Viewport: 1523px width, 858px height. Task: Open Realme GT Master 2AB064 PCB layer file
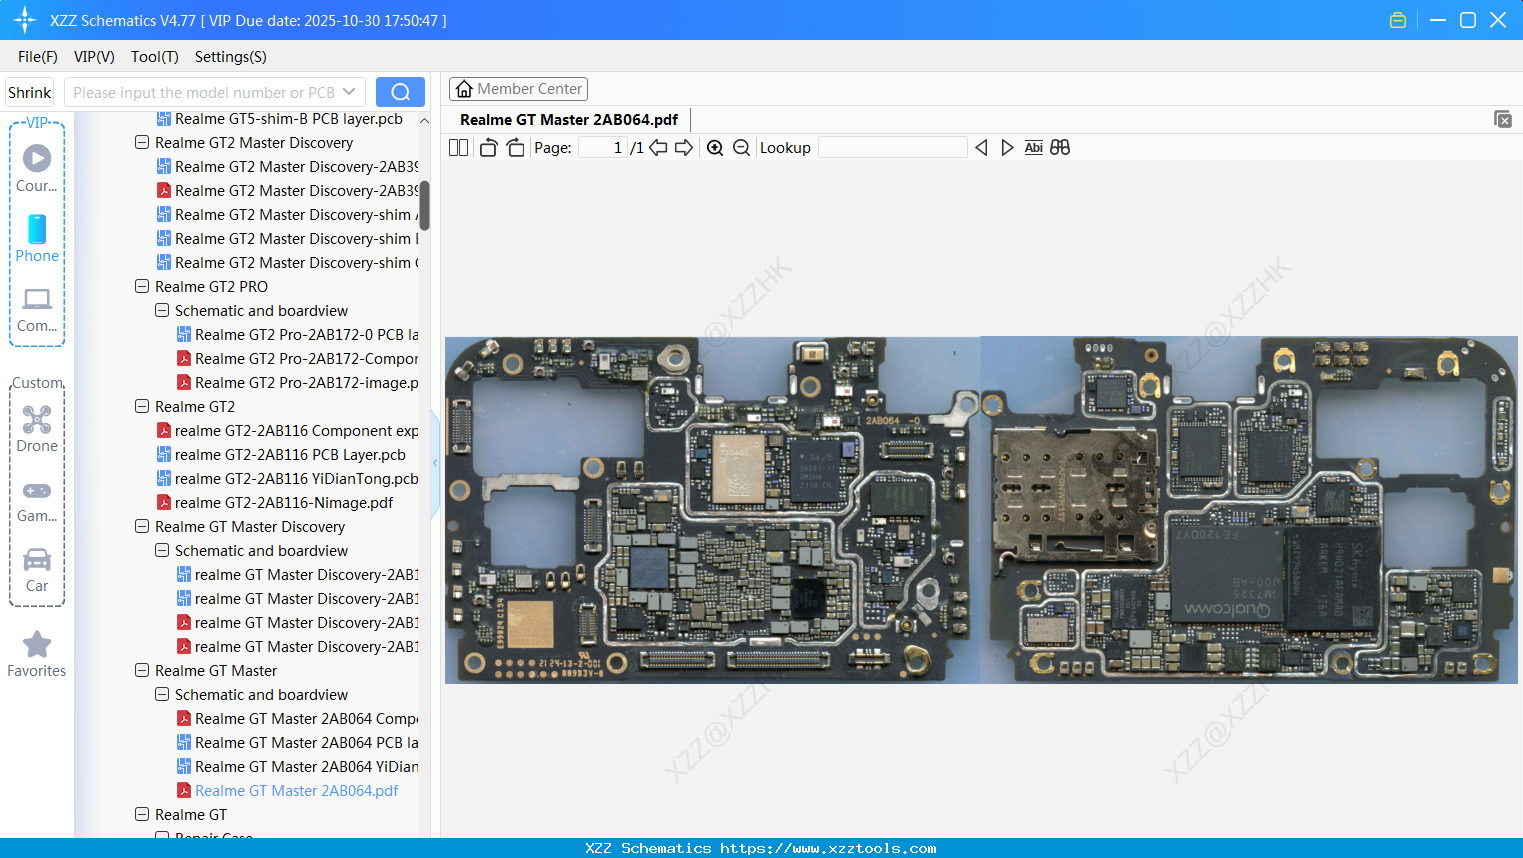(306, 743)
